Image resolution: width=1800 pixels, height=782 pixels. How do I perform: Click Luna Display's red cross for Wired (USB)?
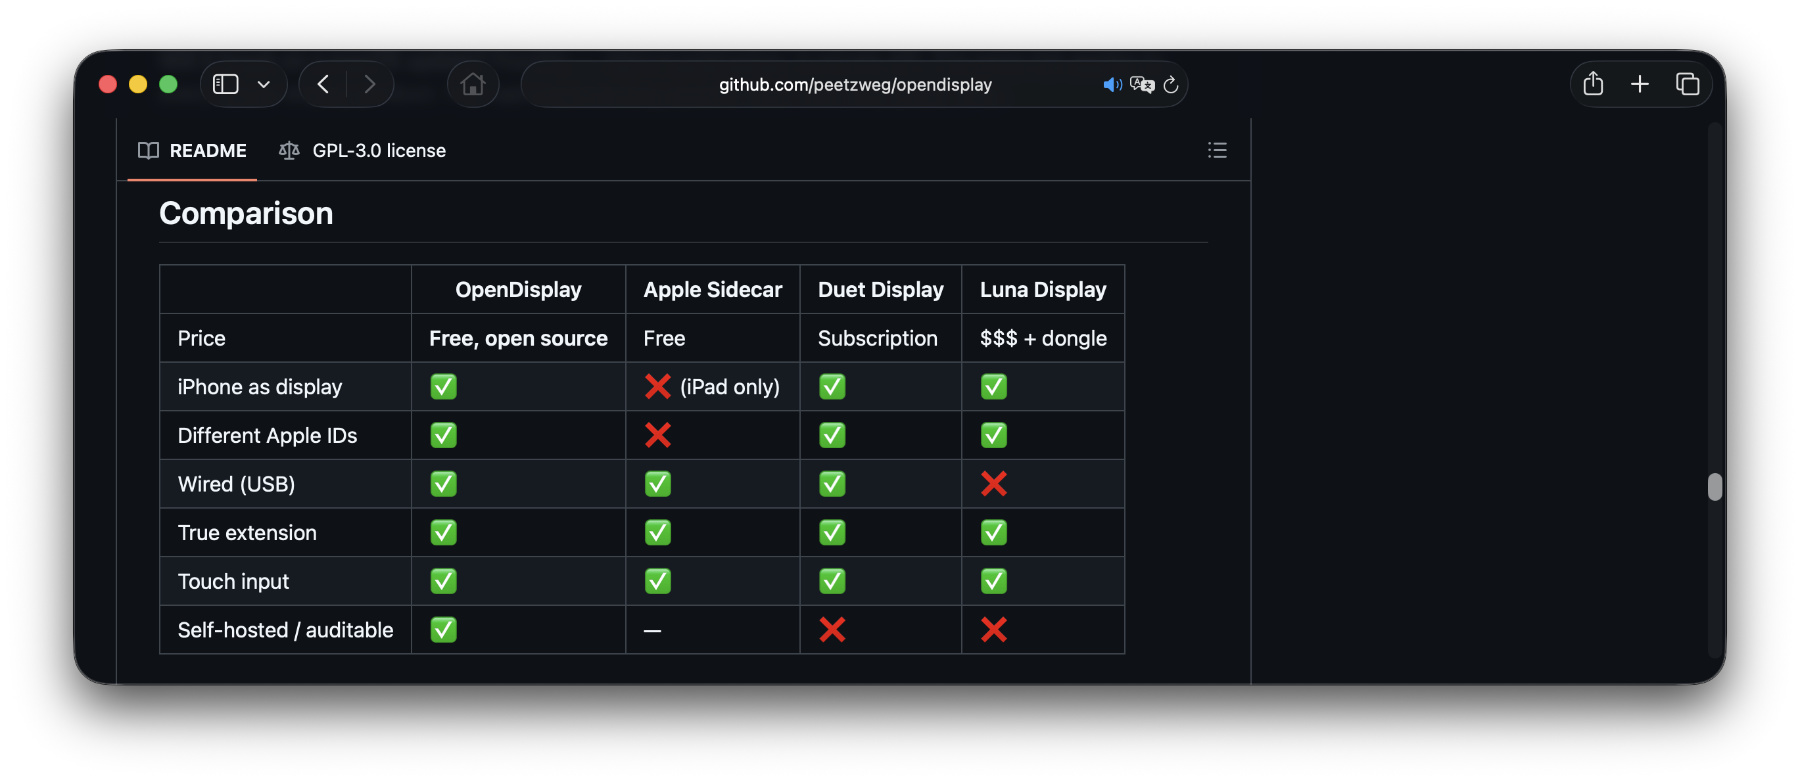click(994, 484)
